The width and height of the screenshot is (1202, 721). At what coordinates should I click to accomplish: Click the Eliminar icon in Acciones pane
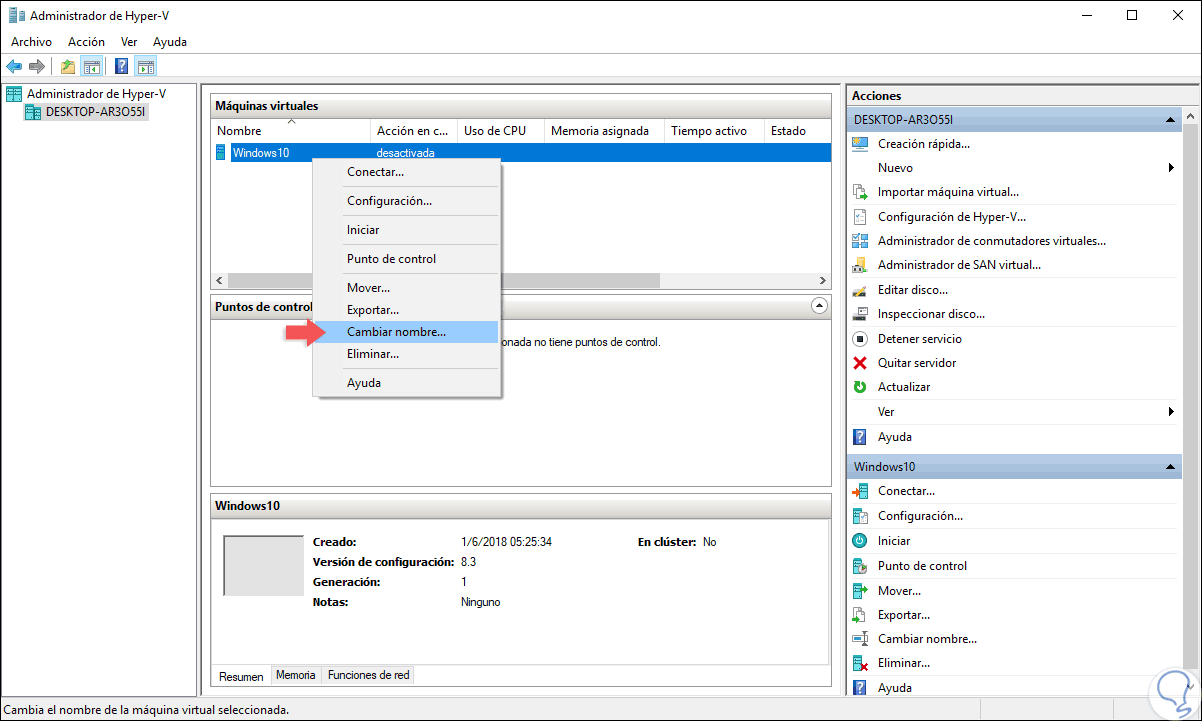859,663
